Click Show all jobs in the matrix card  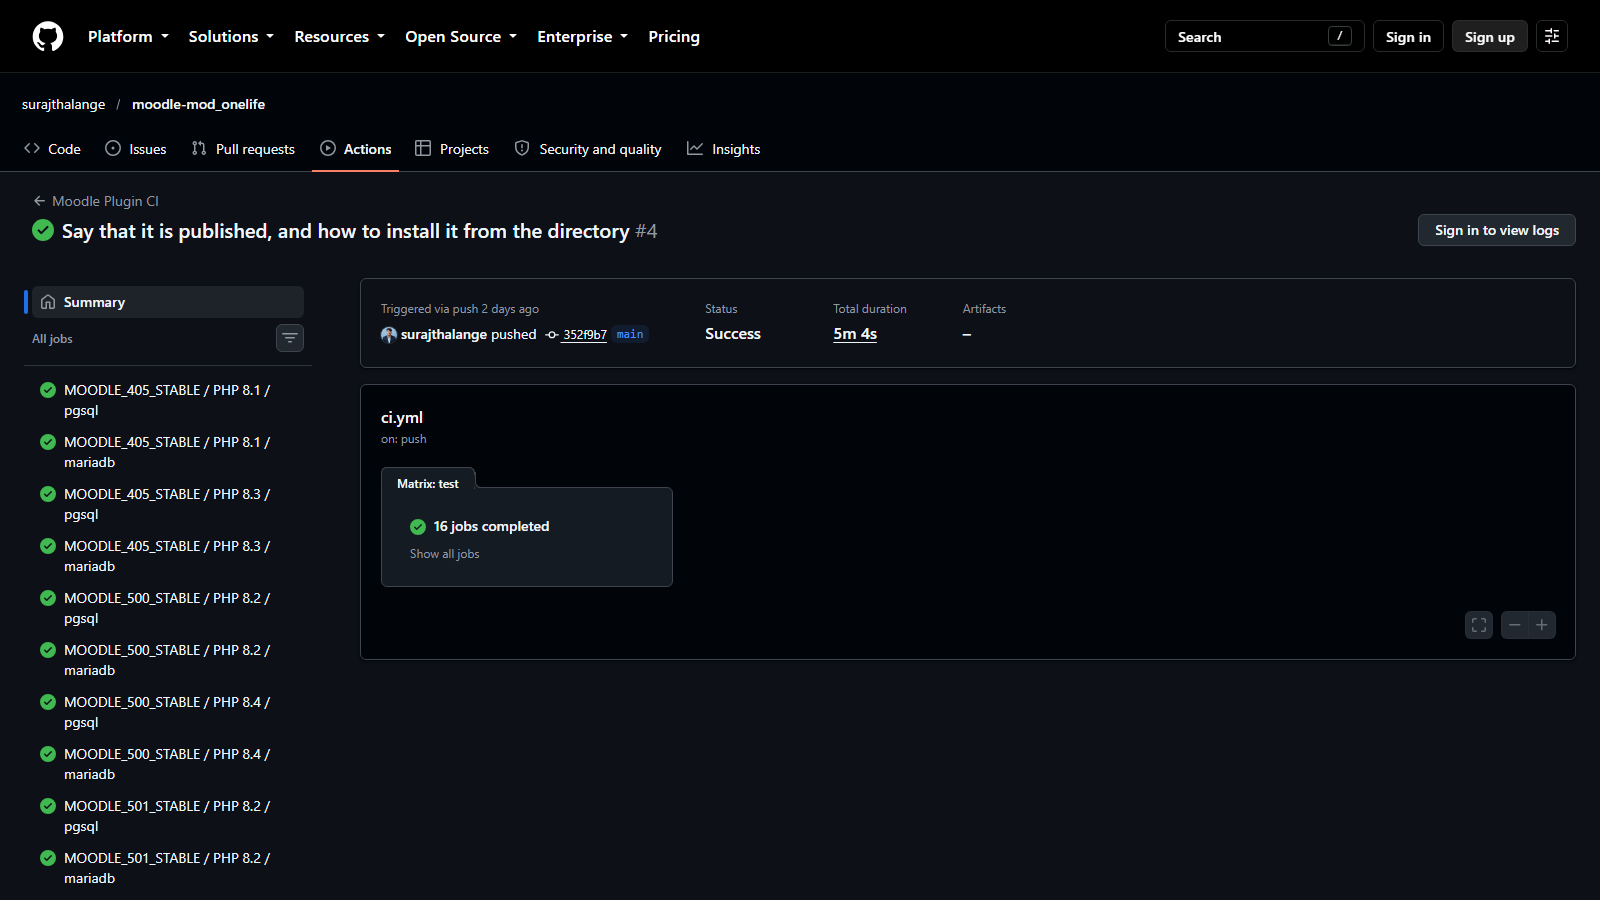click(445, 554)
